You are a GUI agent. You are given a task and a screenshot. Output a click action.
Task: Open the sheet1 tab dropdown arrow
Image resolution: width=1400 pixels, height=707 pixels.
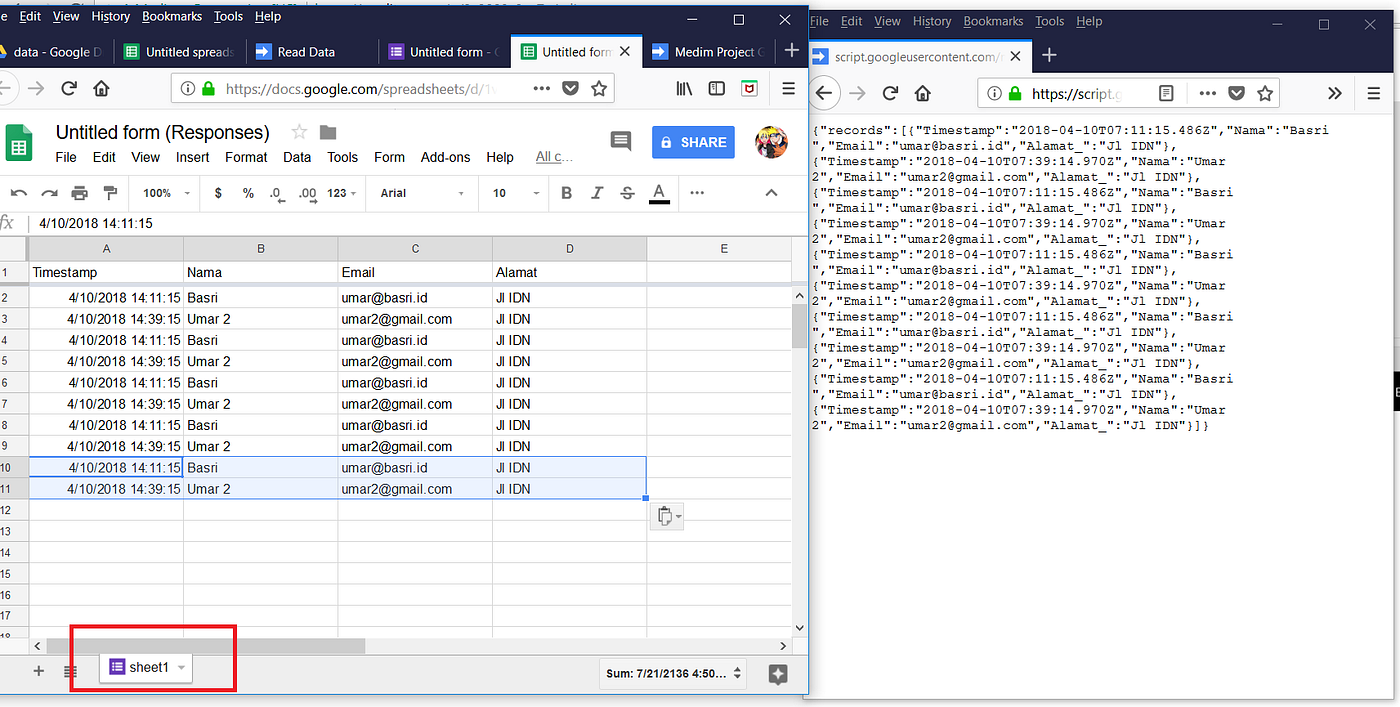point(180,667)
